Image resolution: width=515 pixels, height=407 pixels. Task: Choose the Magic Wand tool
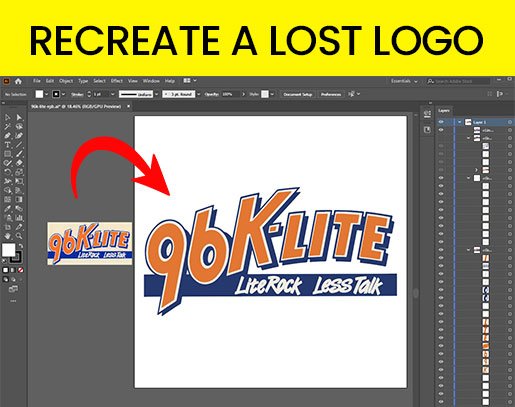8,126
